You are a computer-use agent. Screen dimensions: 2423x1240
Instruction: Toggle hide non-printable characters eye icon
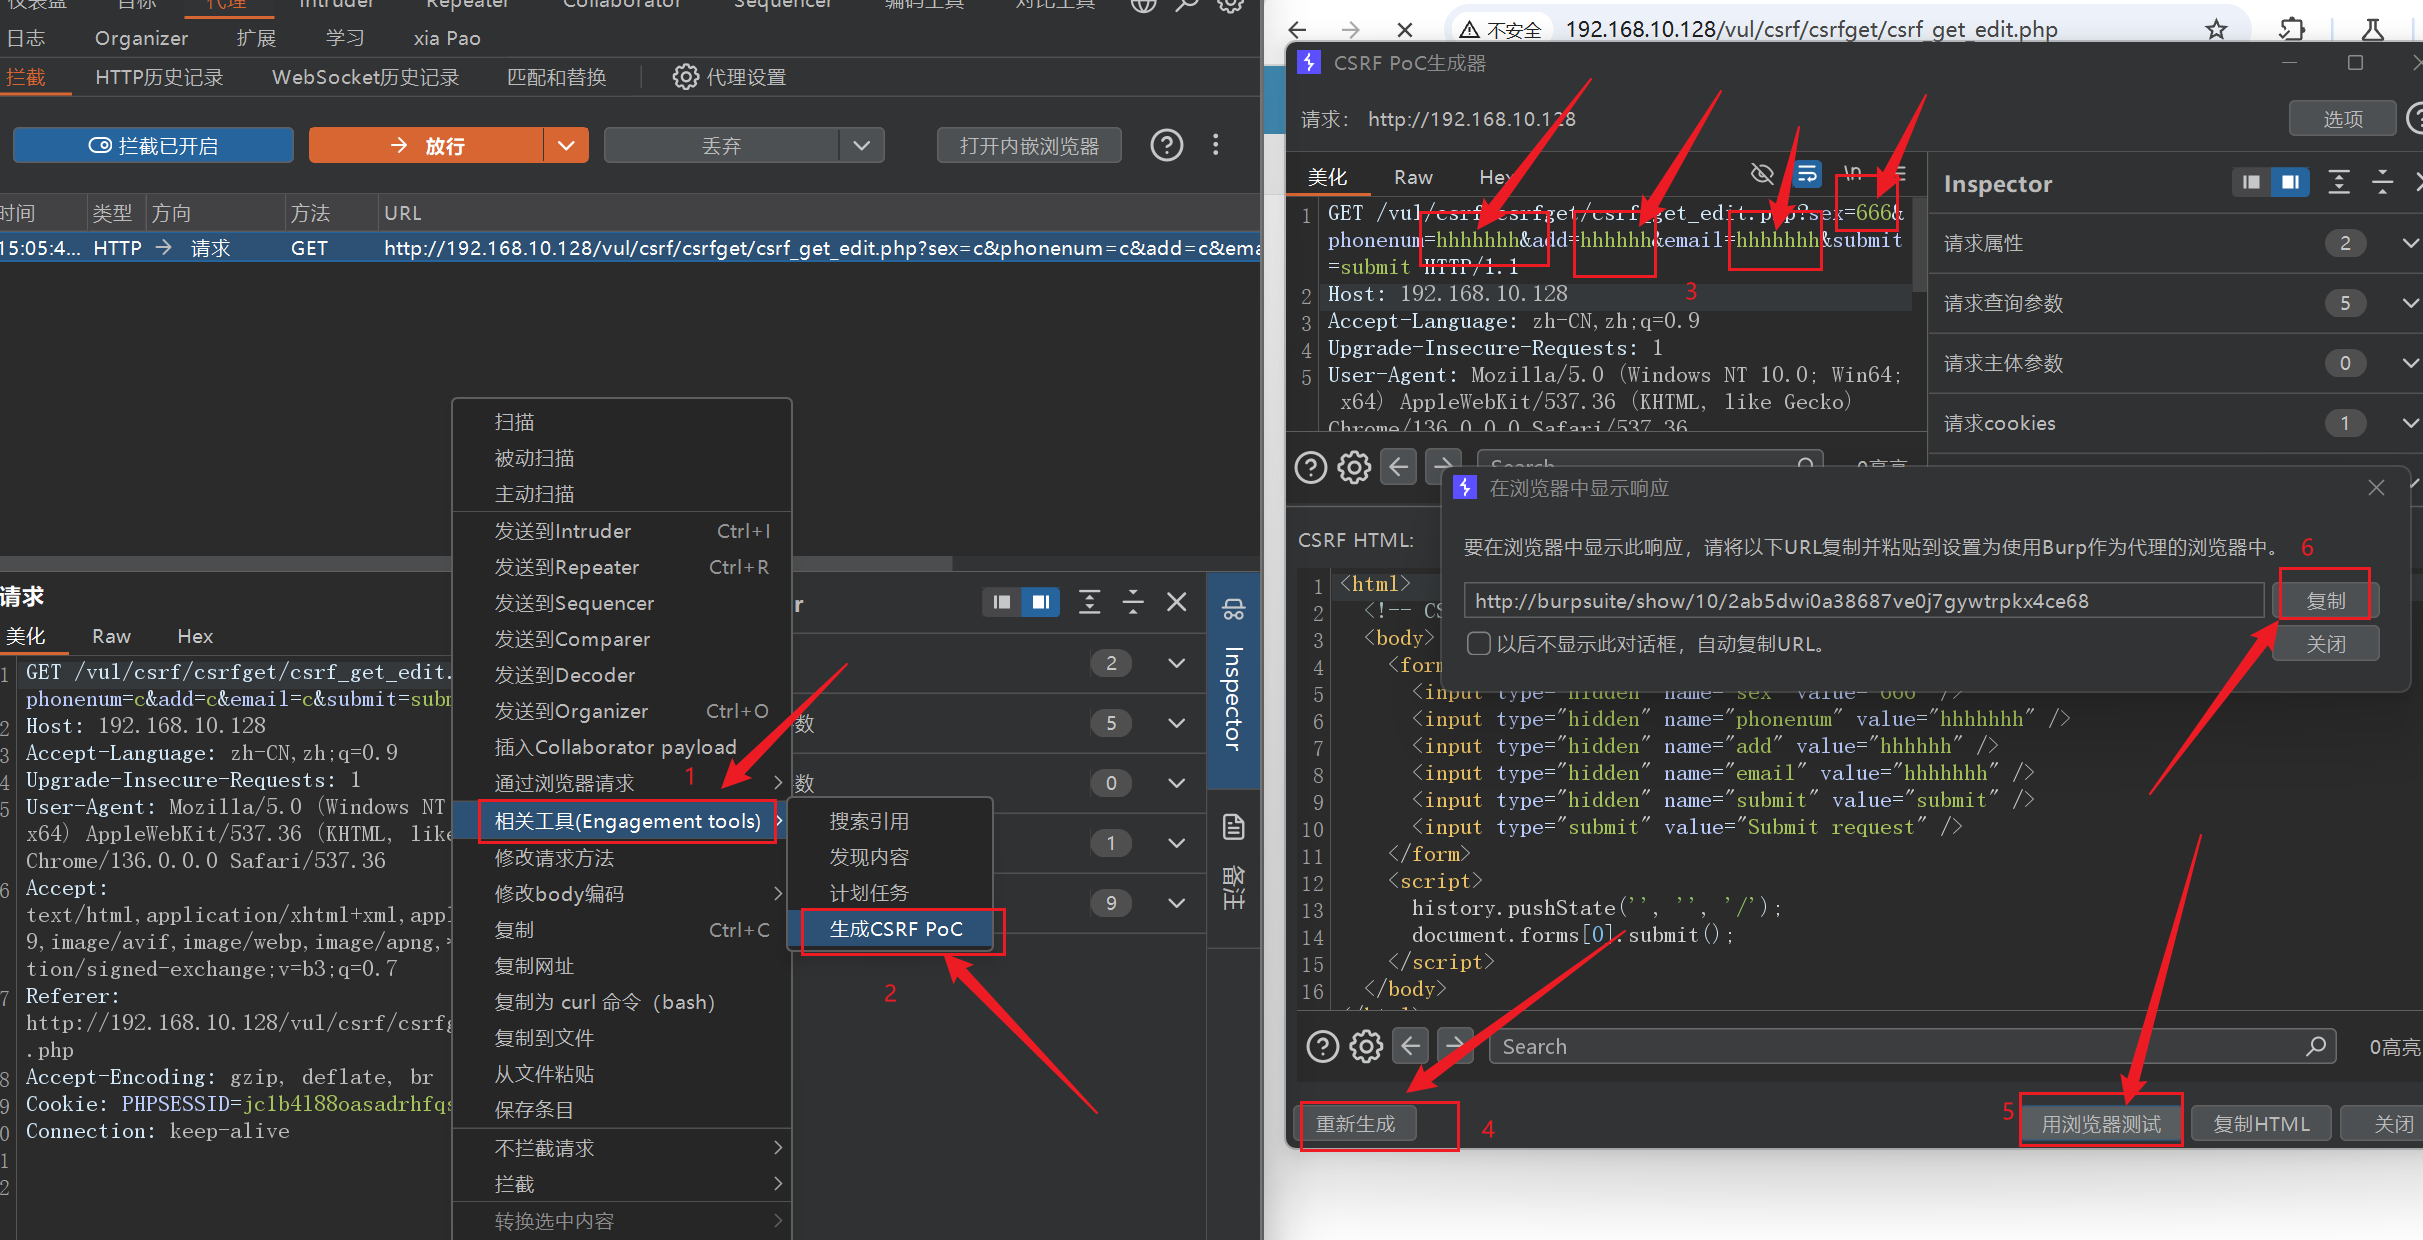tap(1761, 175)
